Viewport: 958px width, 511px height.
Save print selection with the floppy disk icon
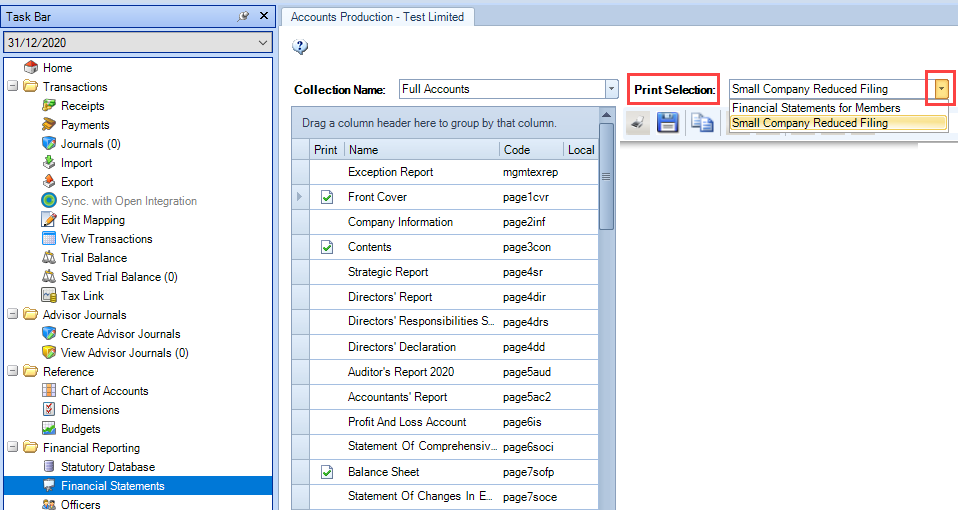(668, 123)
